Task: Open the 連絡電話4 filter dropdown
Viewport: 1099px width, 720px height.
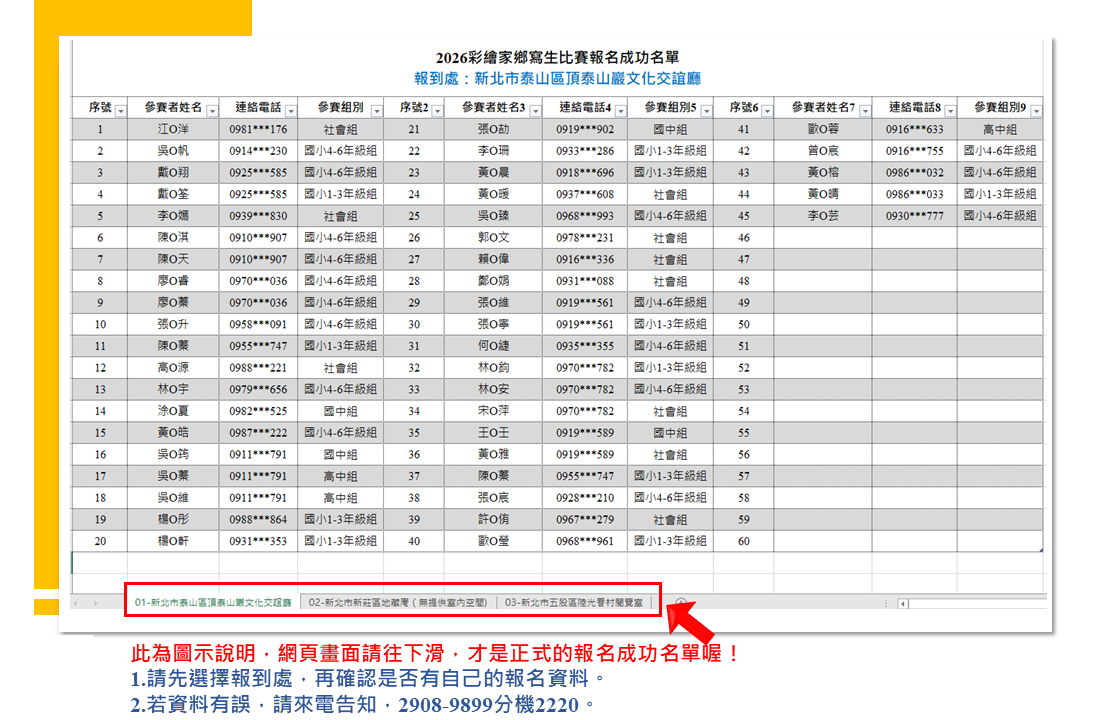Action: tap(620, 110)
